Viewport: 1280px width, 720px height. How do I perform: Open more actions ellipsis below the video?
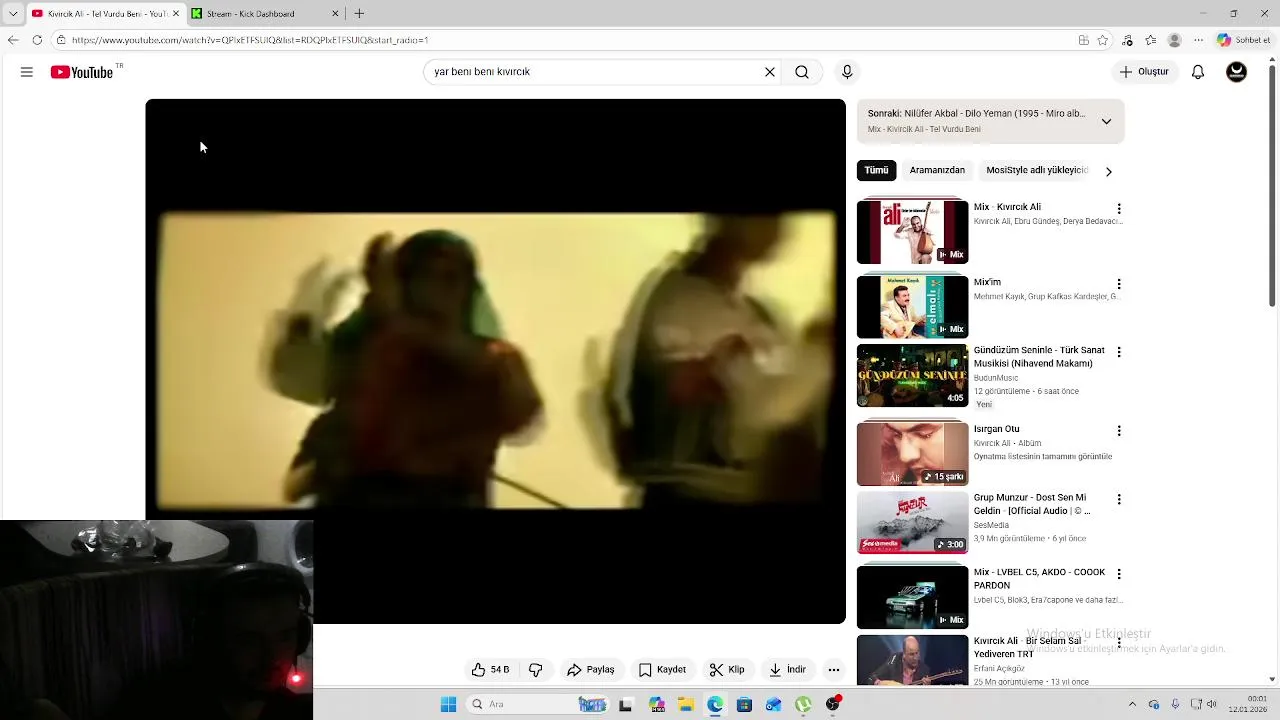tap(834, 670)
